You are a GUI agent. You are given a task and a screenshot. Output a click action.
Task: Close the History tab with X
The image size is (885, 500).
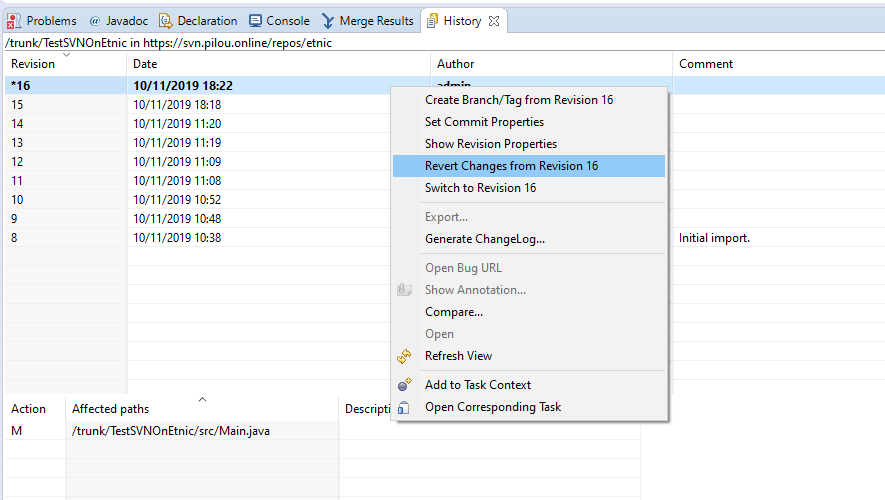pos(494,21)
